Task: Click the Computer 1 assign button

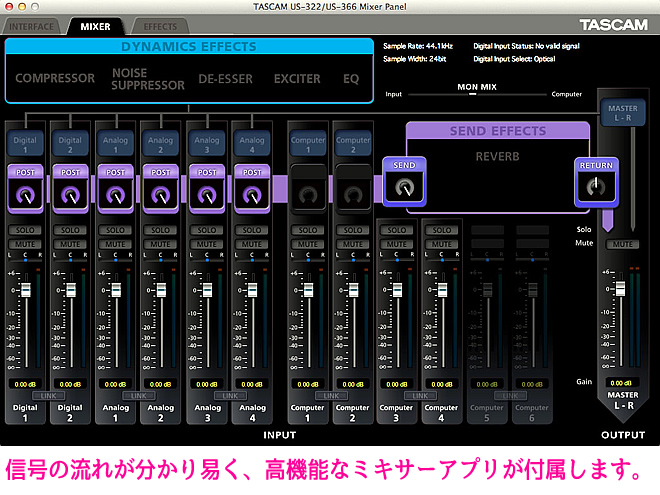Action: tap(308, 144)
